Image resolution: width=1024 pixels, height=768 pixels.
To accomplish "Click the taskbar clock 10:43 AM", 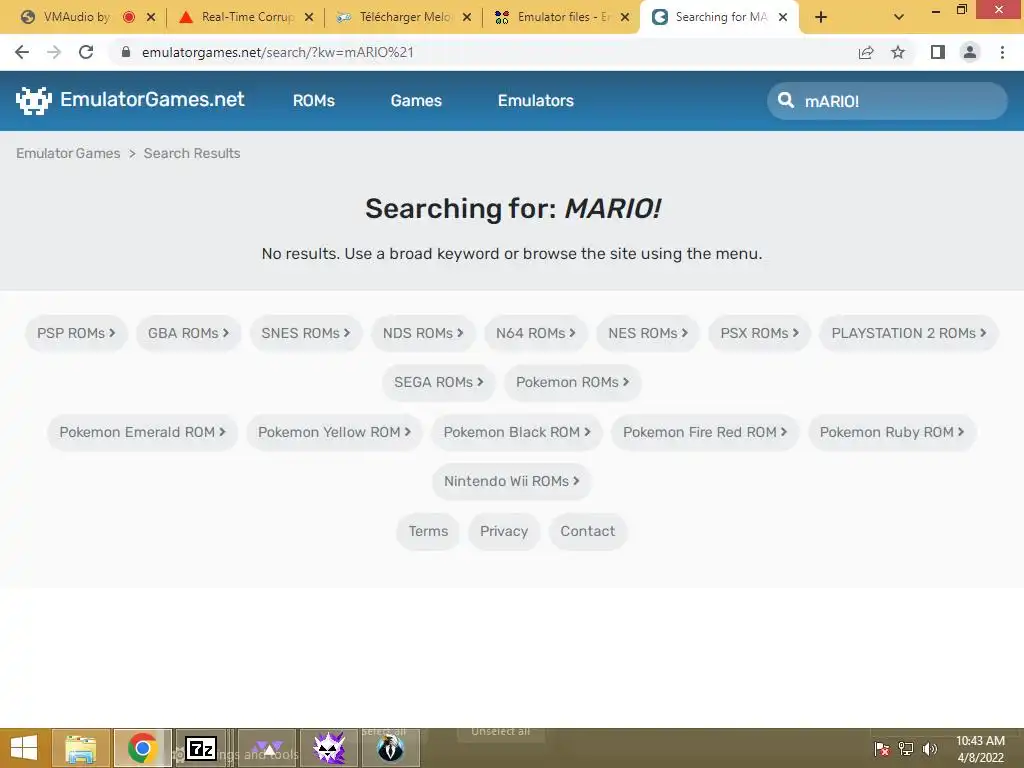I will (980, 749).
